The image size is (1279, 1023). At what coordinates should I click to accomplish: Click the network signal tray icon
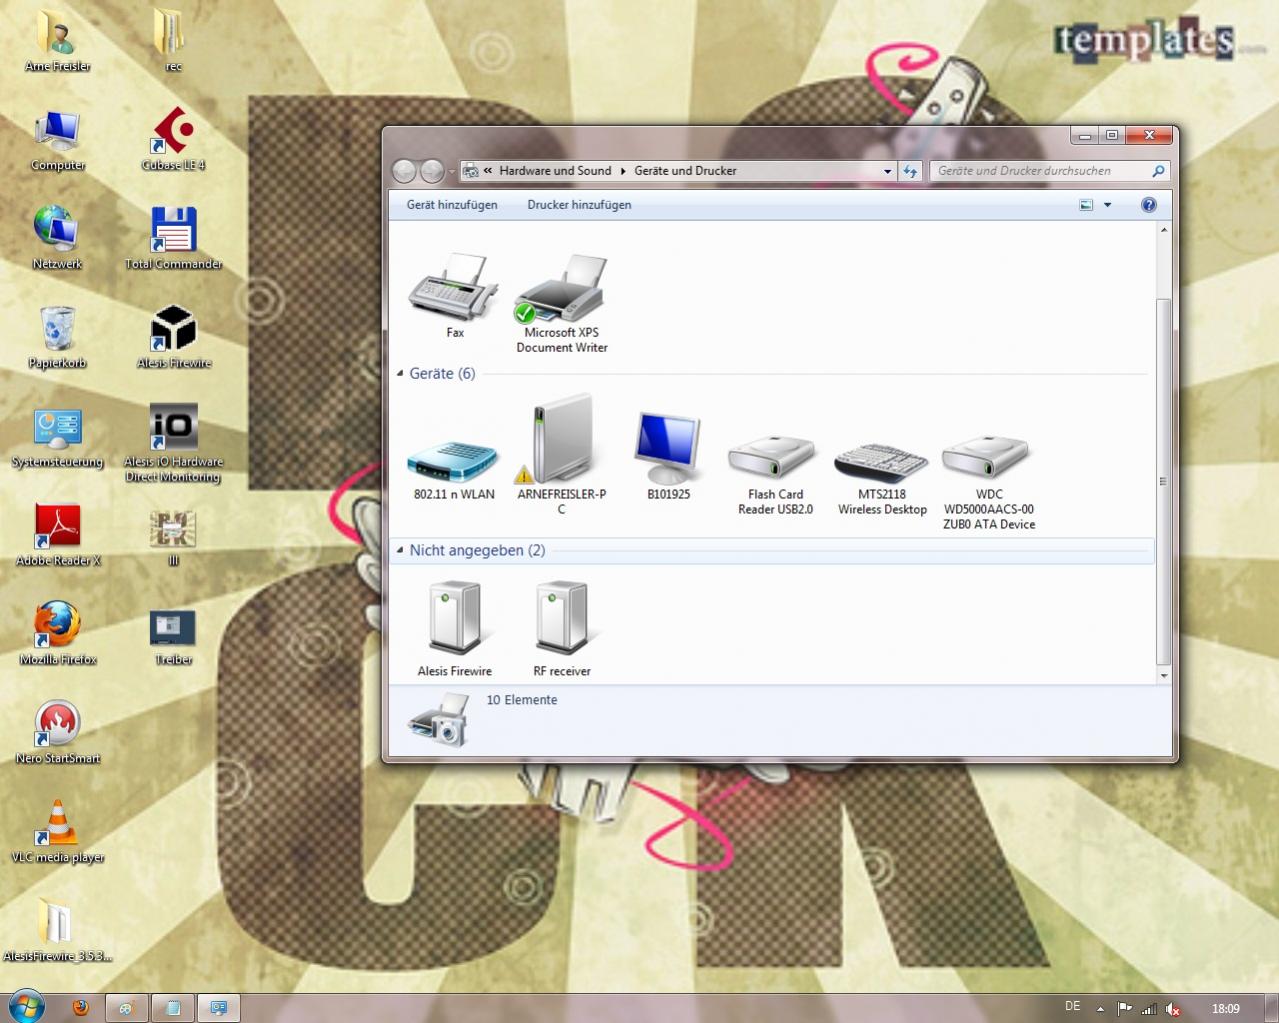1149,1009
